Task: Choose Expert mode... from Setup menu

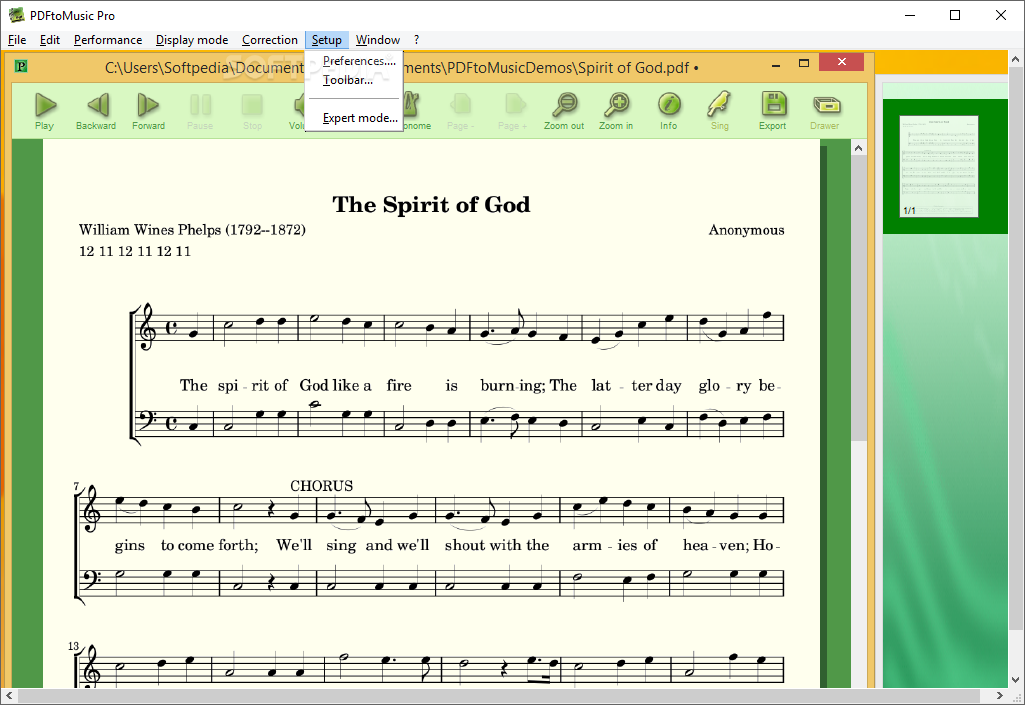Action: [x=360, y=118]
